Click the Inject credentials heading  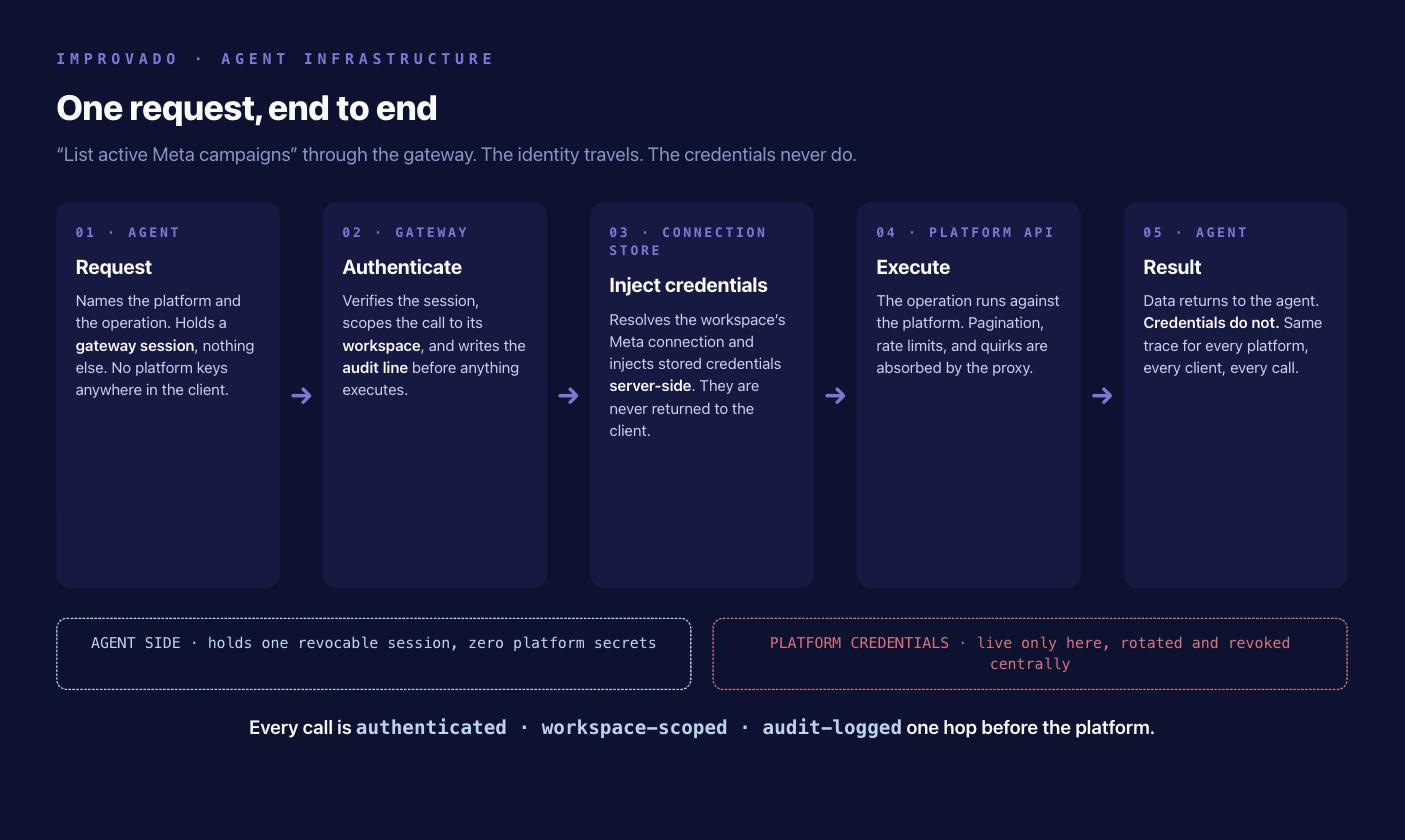[688, 285]
